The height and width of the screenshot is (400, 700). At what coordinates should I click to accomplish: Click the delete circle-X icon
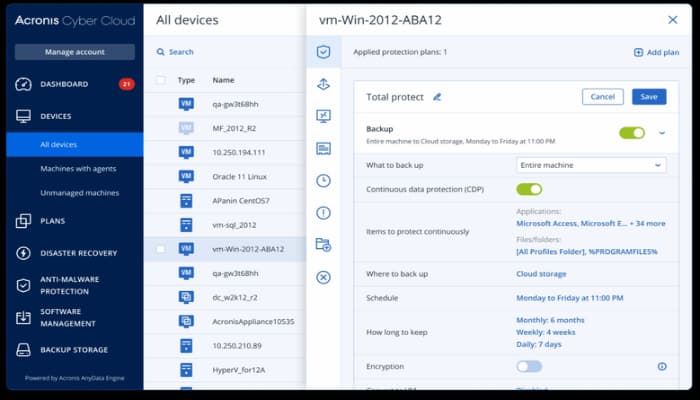[323, 277]
